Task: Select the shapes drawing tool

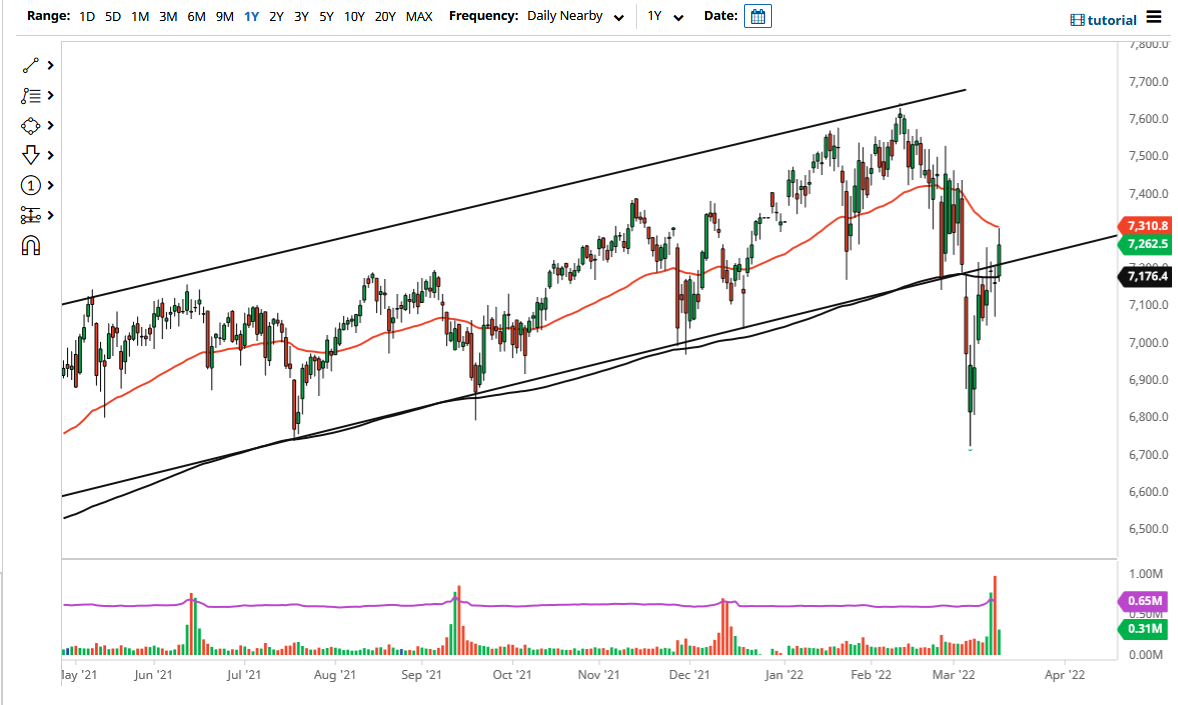Action: (30, 126)
